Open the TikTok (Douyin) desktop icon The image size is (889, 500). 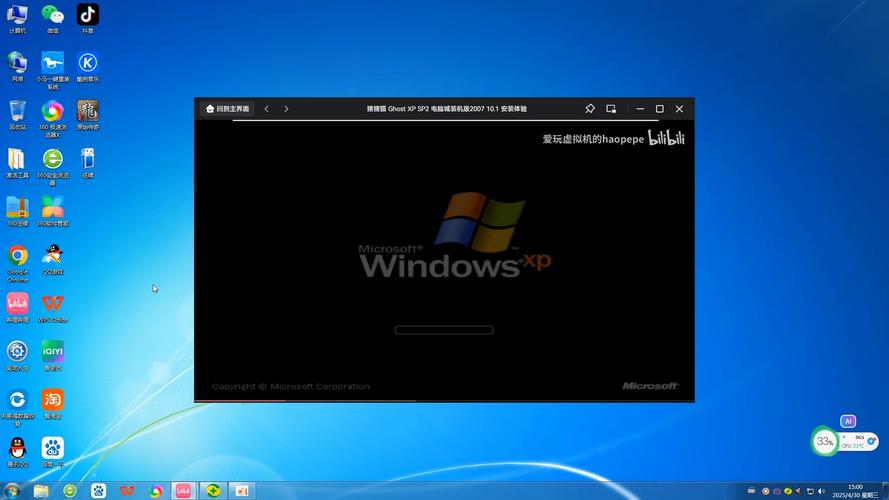[88, 19]
